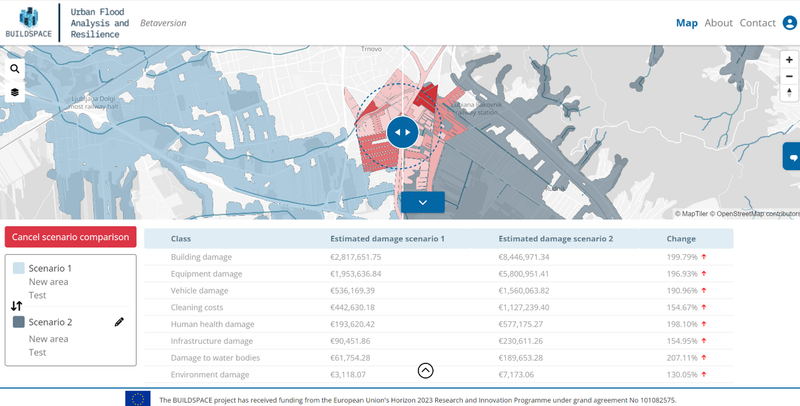This screenshot has width=800, height=406.
Task: Click the Scenario 1 light blue swatch
Action: [x=19, y=268]
